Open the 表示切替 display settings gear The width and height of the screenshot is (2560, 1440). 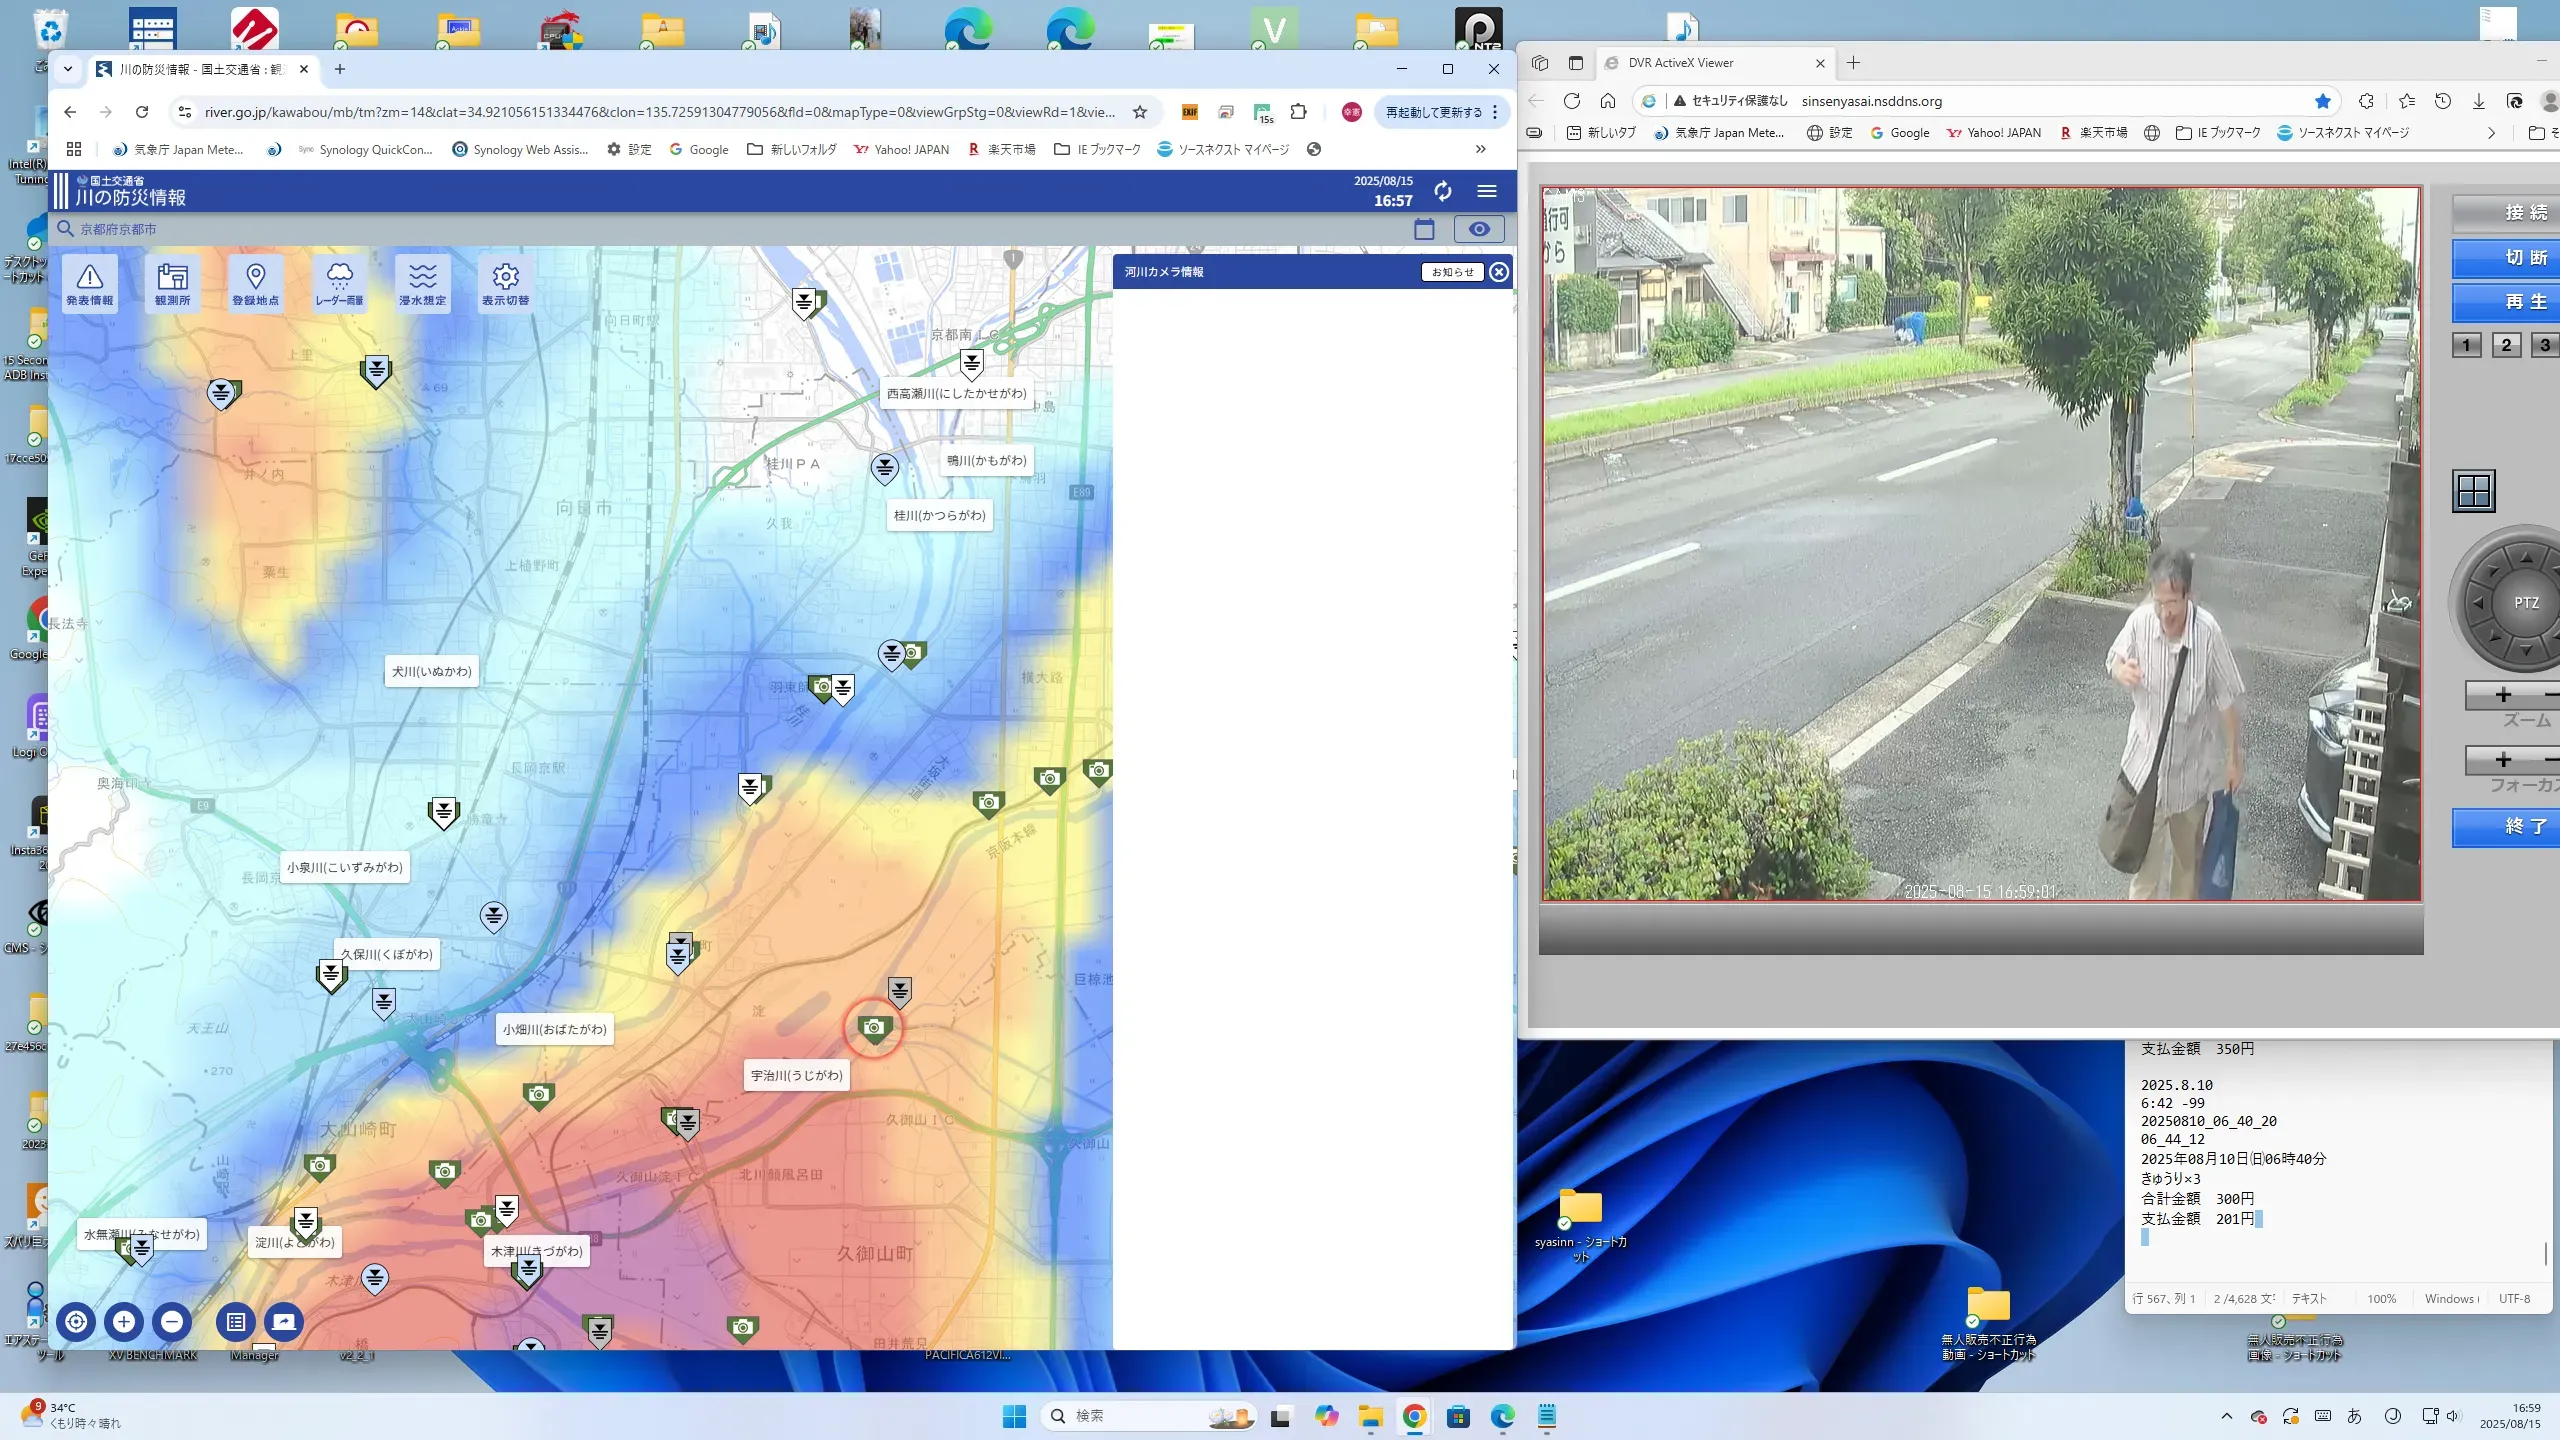505,284
